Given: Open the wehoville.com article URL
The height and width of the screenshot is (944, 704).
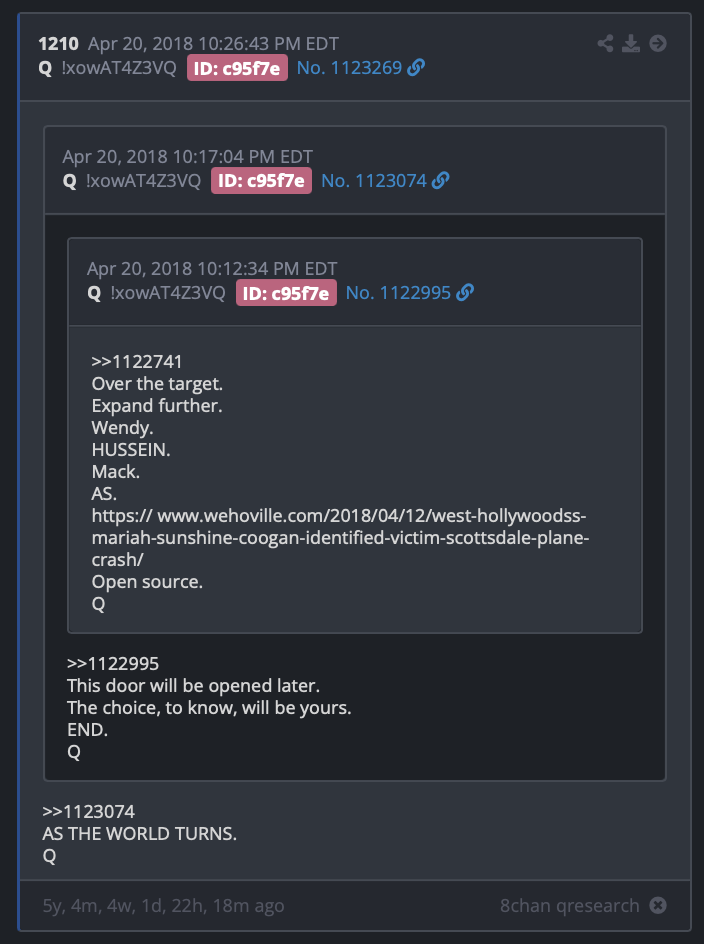Looking at the screenshot, I should click(x=340, y=538).
